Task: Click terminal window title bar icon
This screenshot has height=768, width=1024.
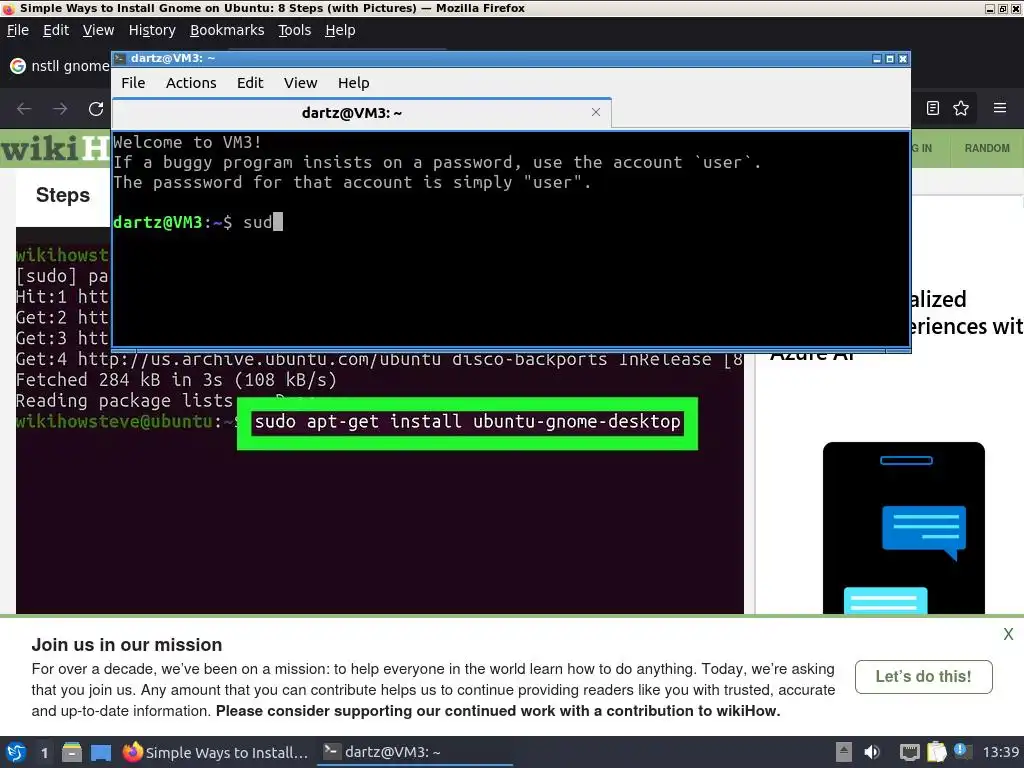Action: [x=120, y=59]
